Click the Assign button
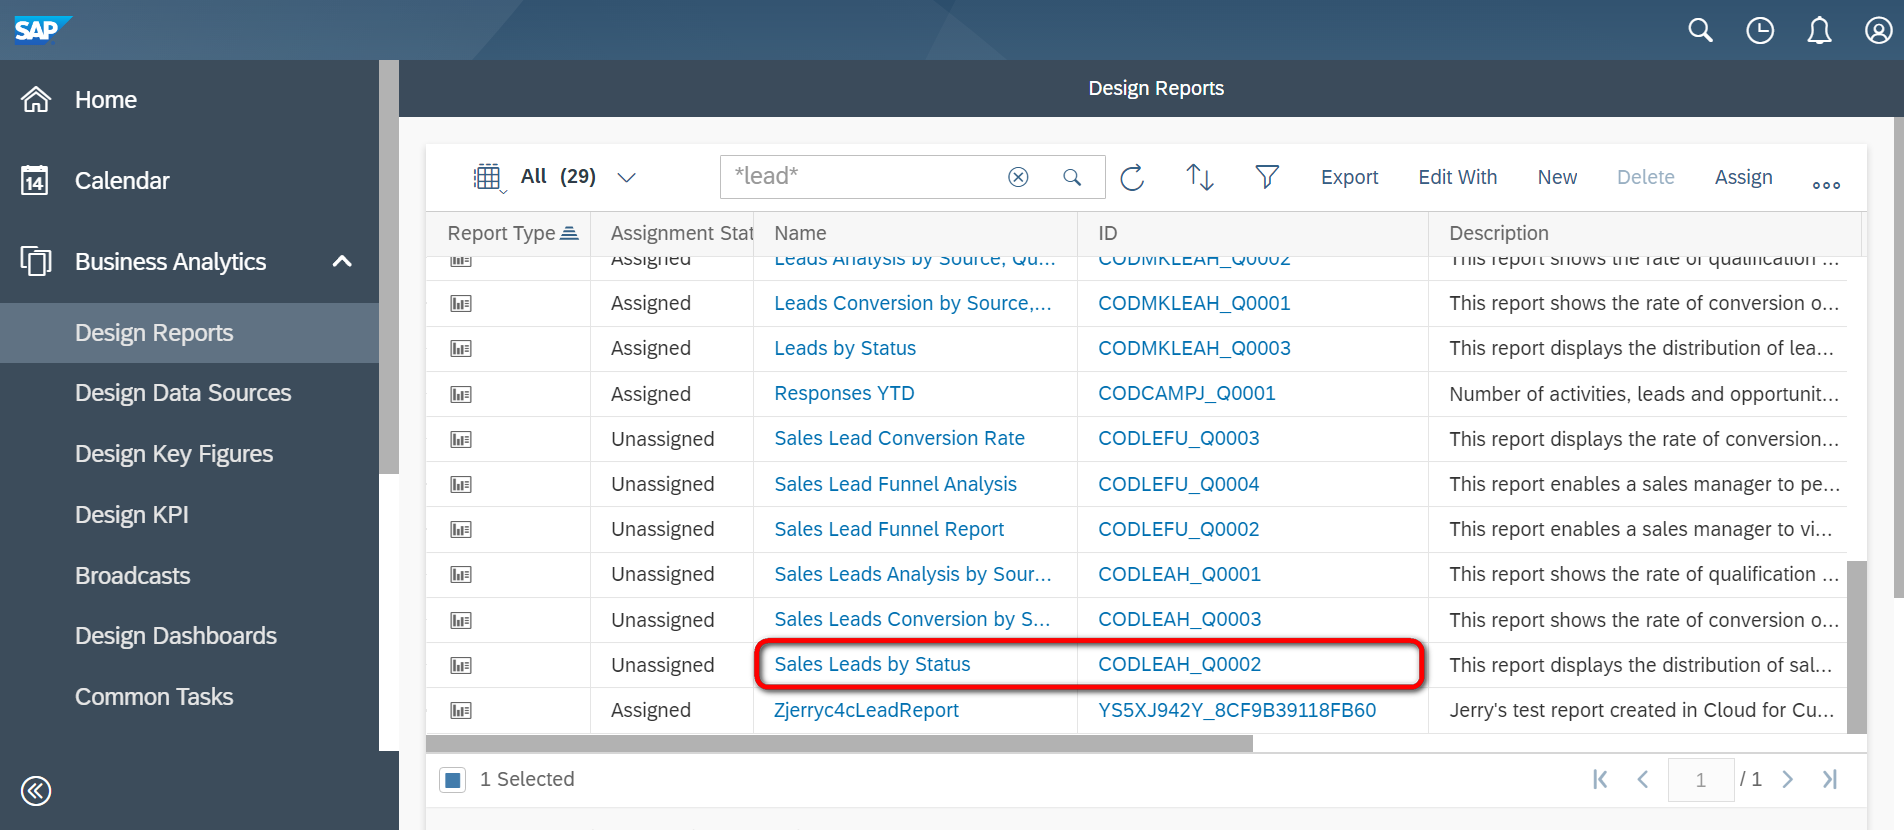 tap(1743, 177)
